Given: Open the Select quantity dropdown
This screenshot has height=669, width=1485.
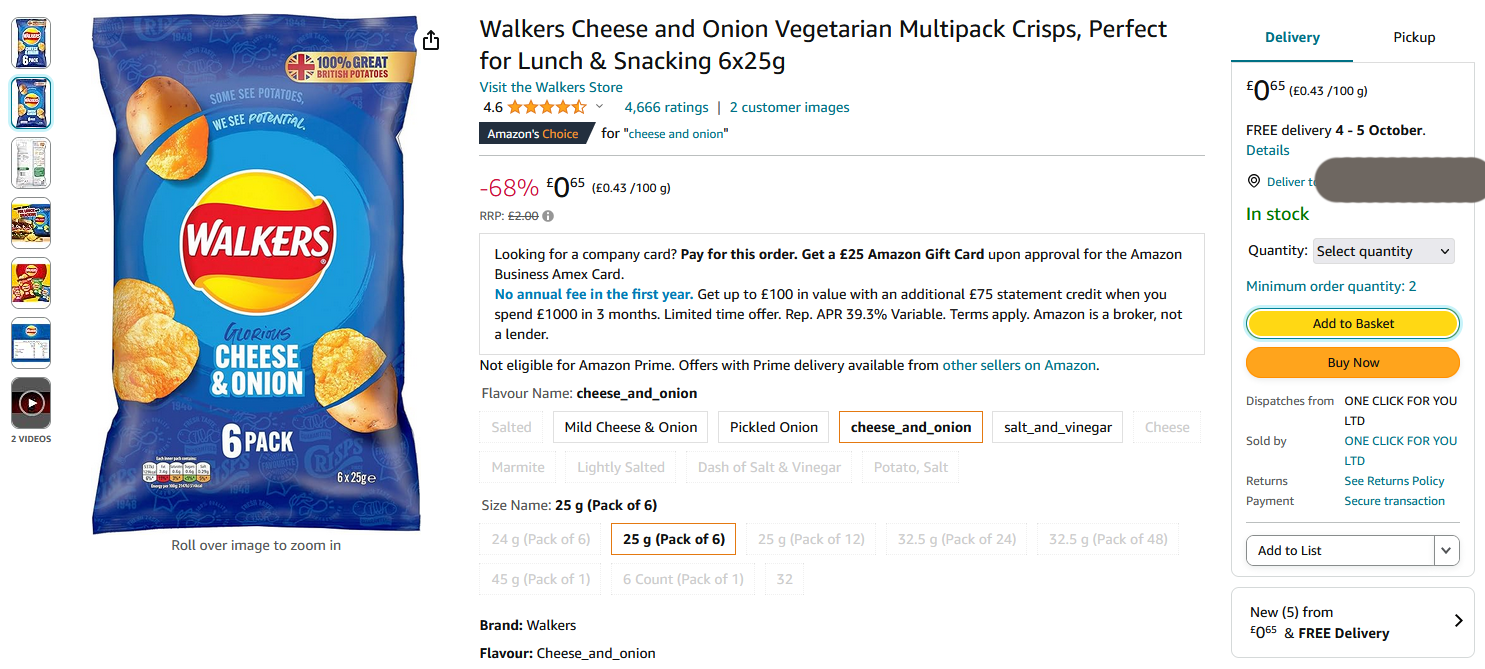Looking at the screenshot, I should pos(1383,251).
